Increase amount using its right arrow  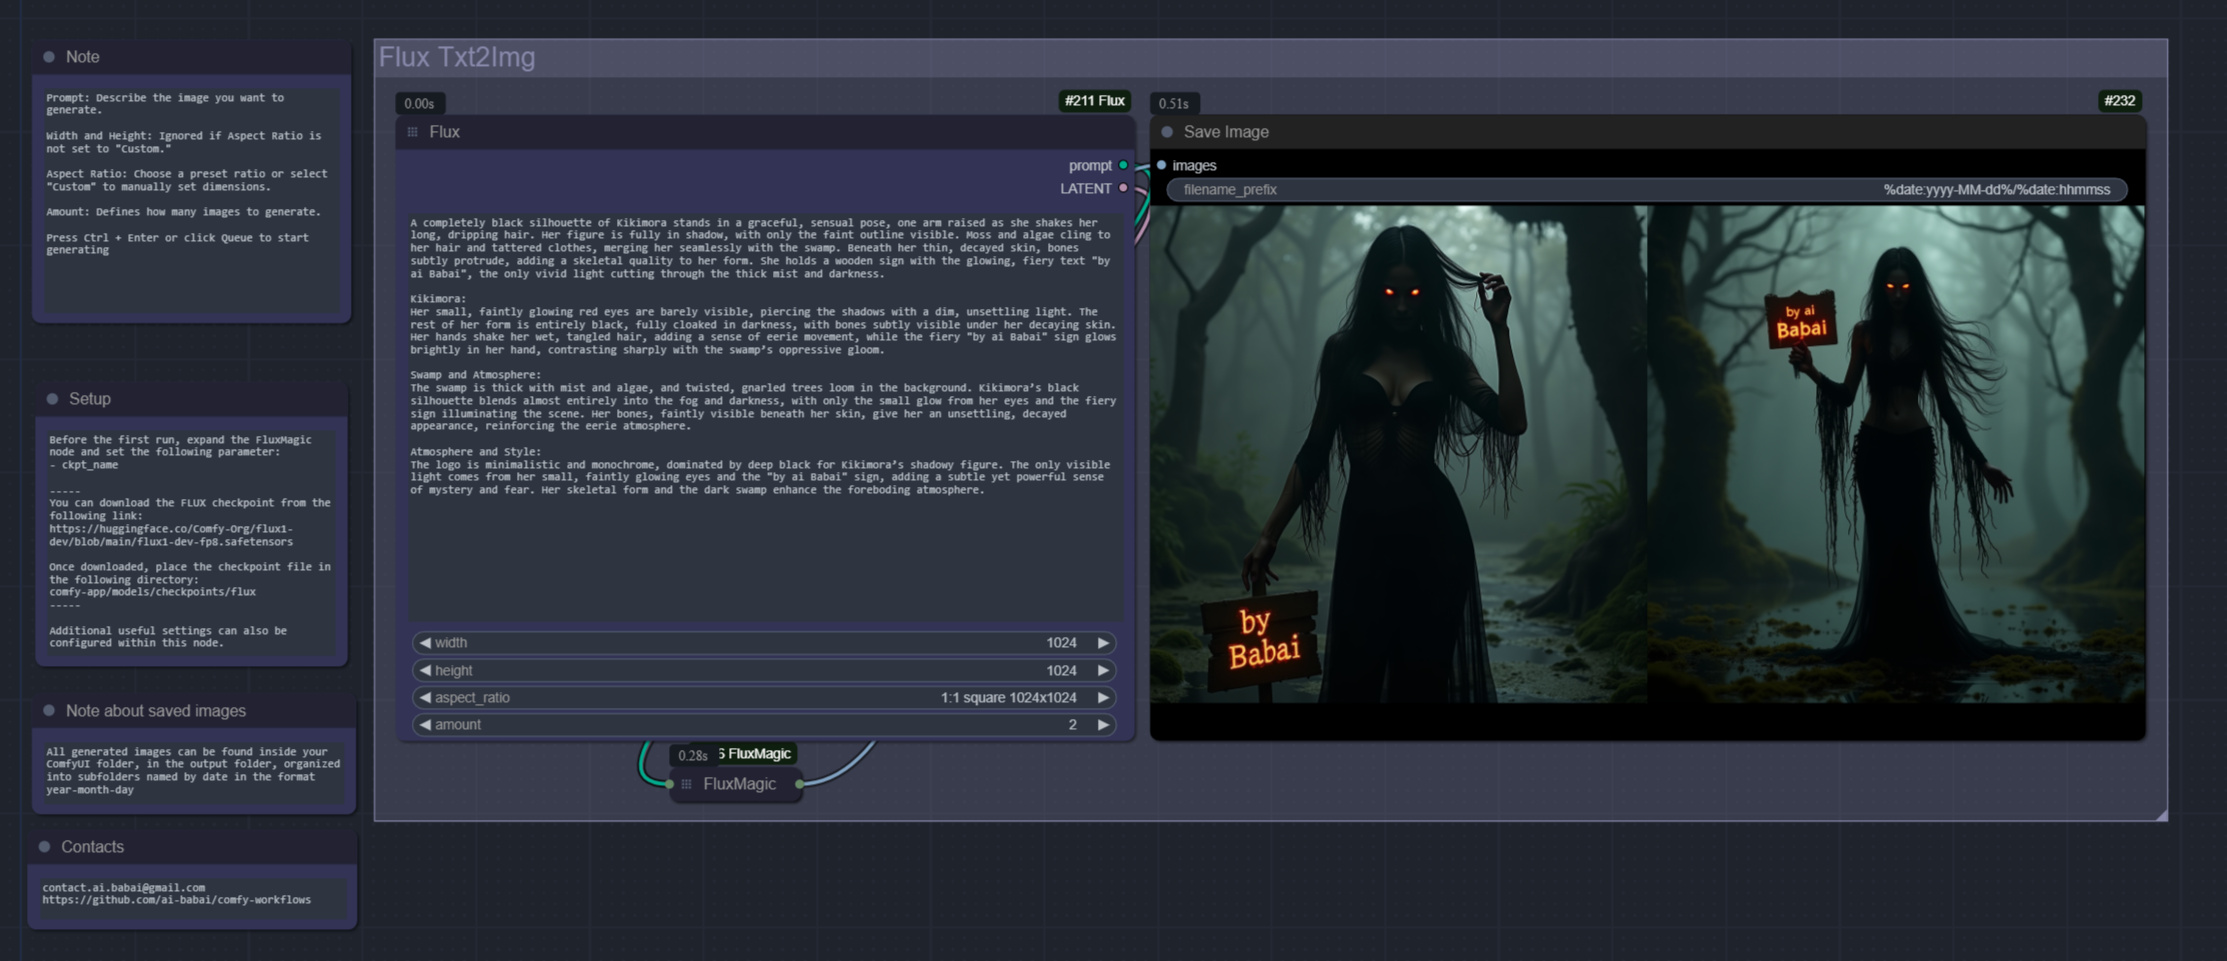click(x=1101, y=724)
